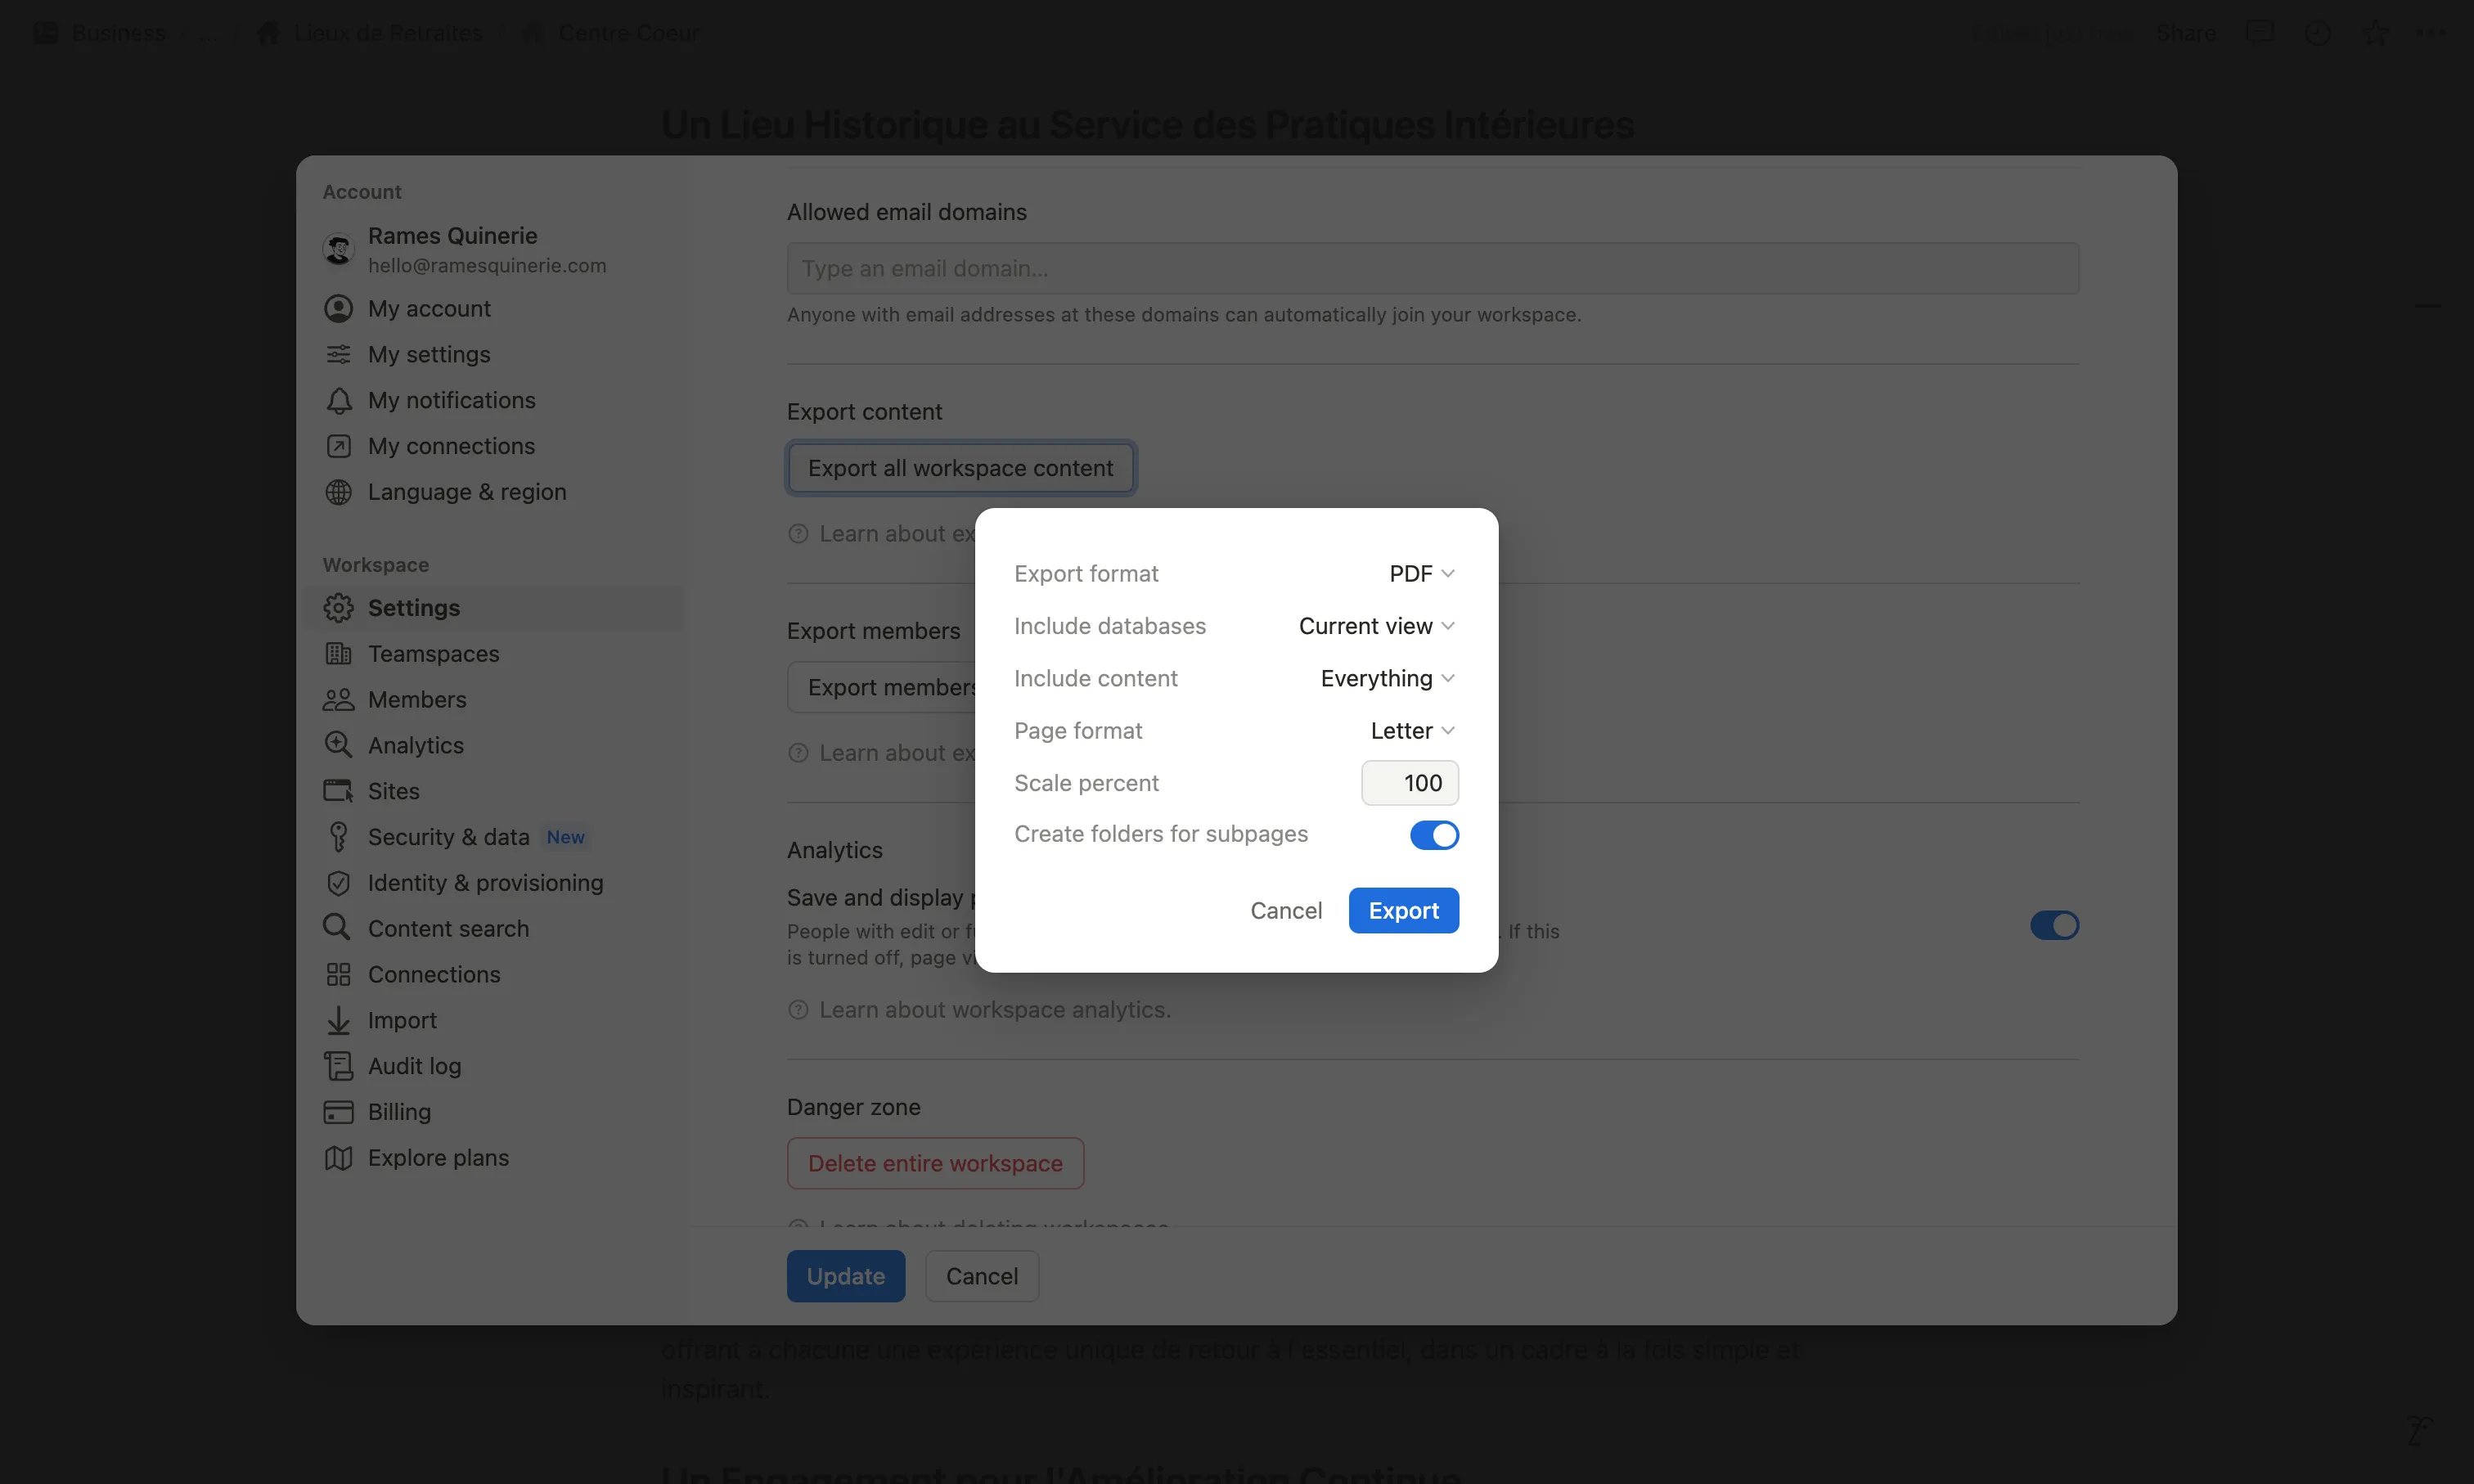Click the Sites window icon
The image size is (2474, 1484).
pyautogui.click(x=338, y=791)
